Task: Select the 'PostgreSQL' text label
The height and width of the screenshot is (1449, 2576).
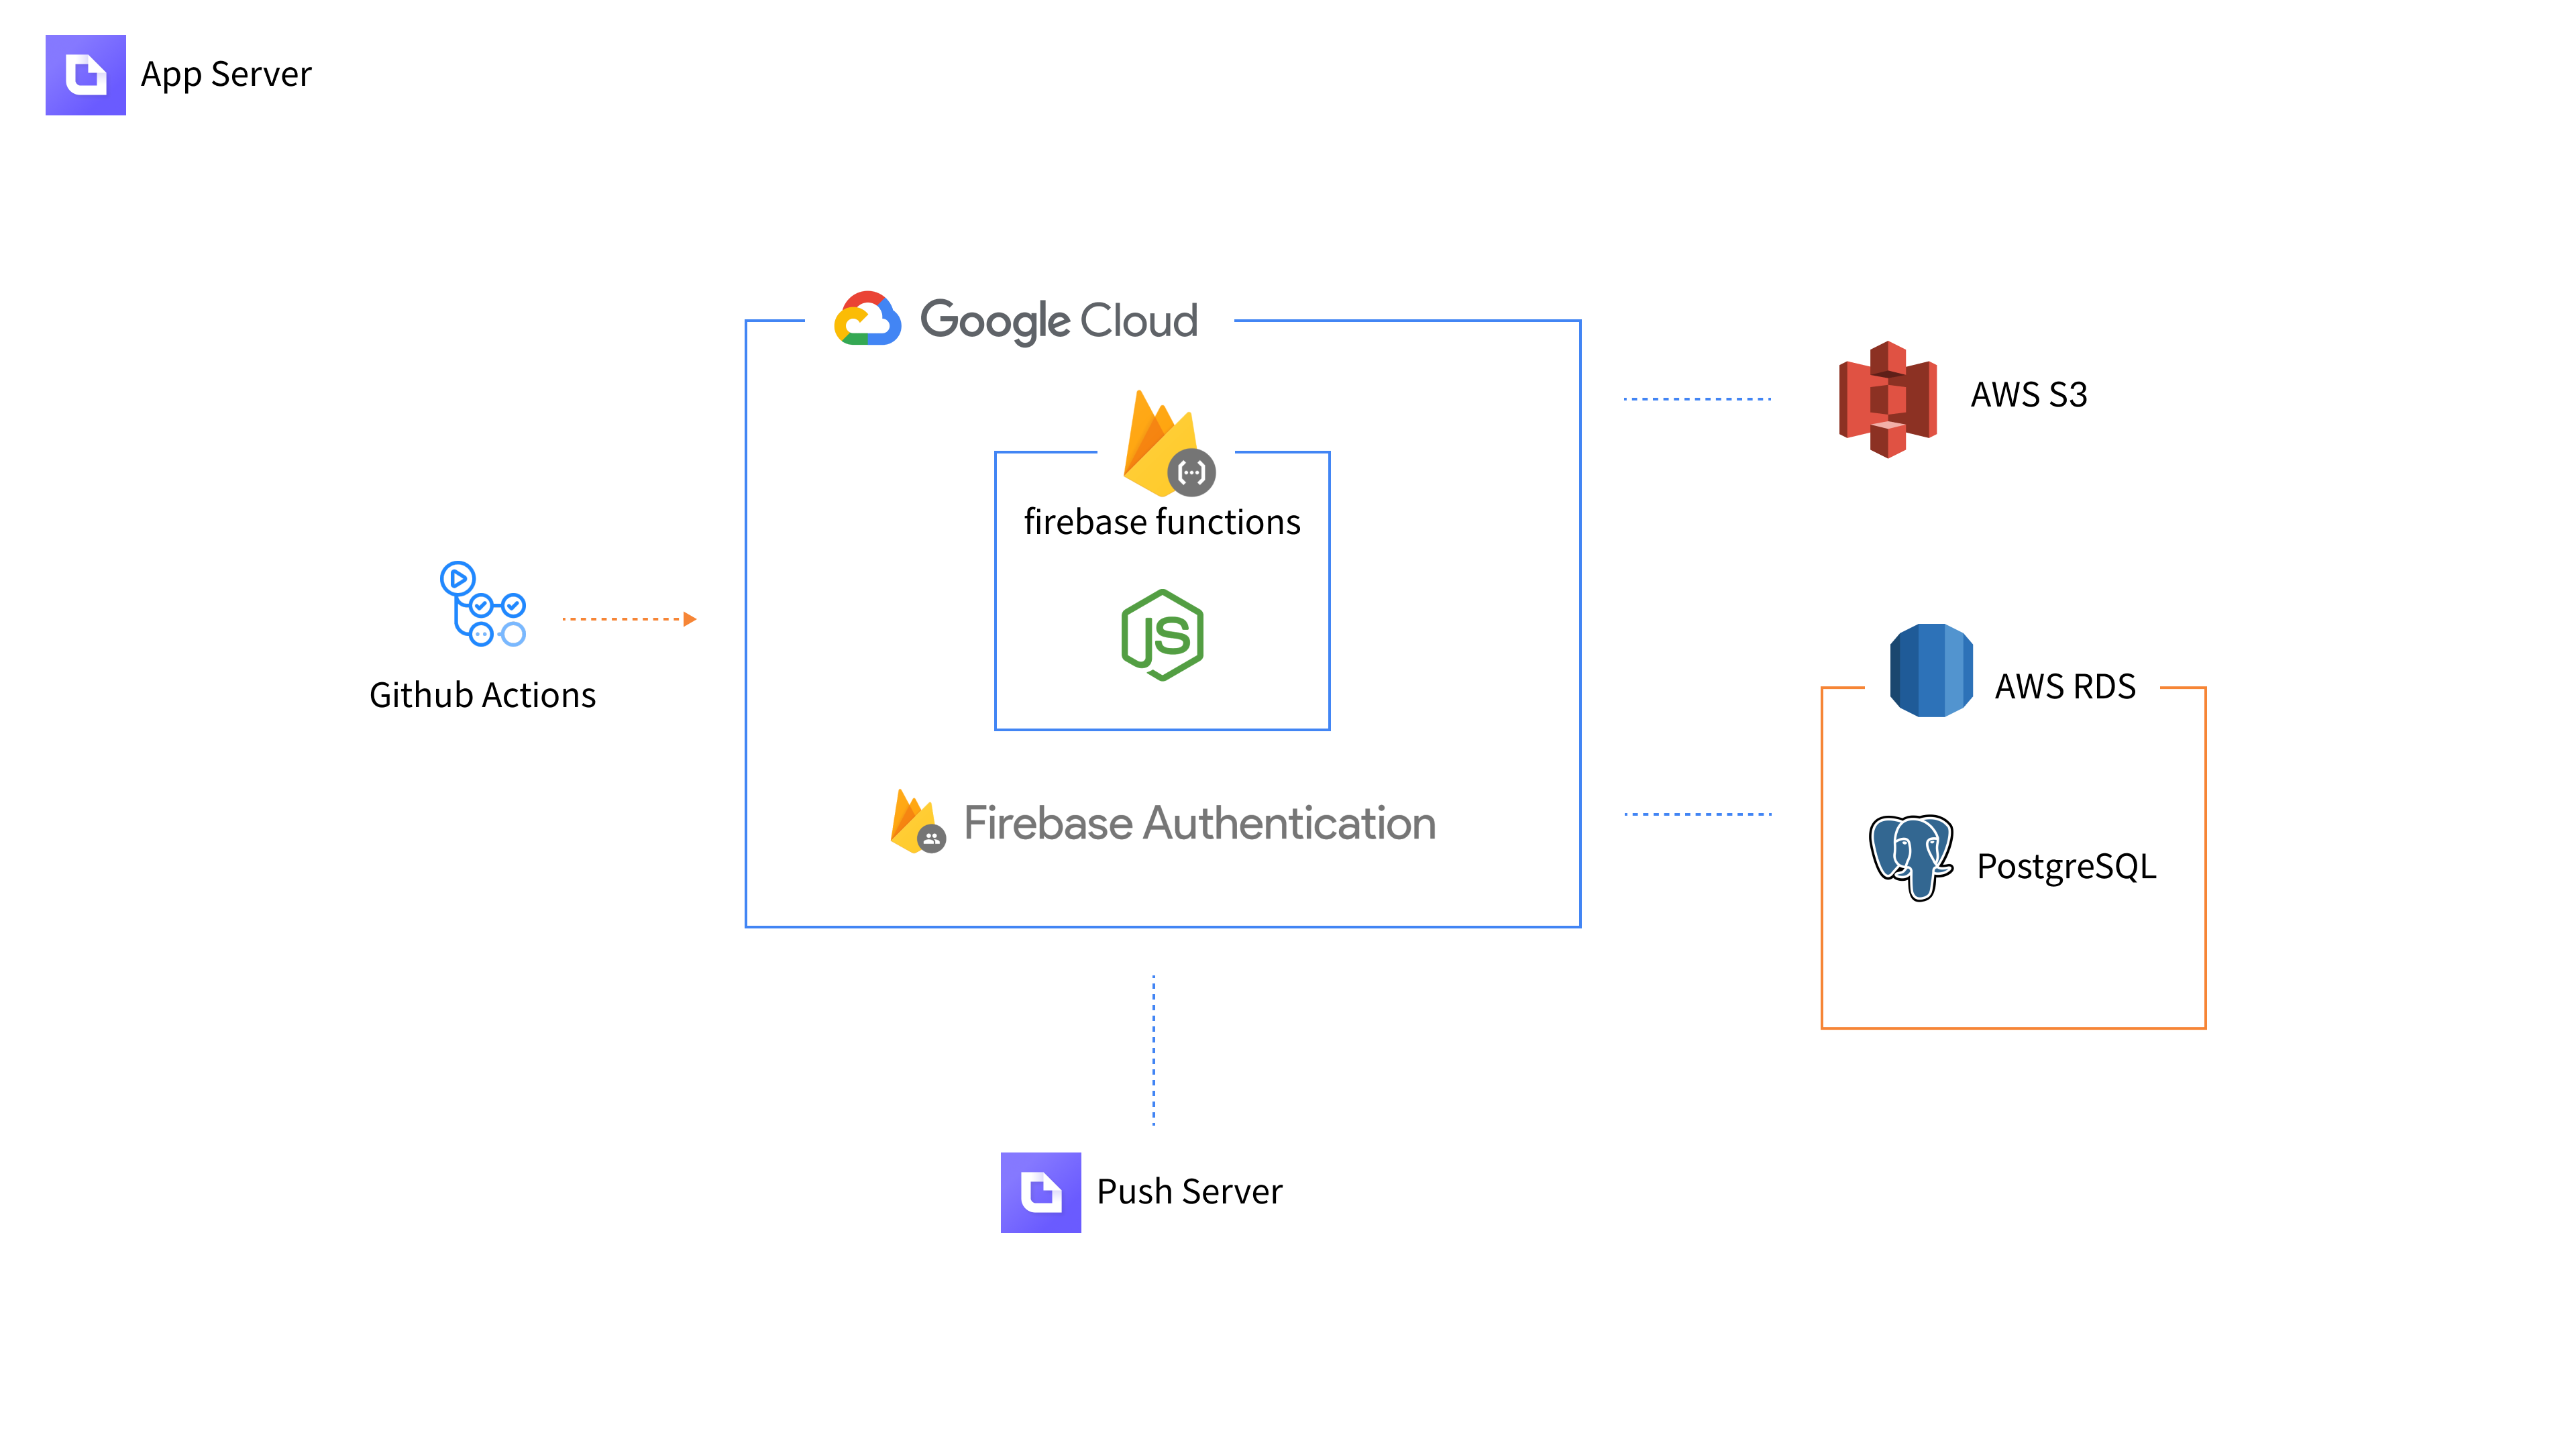Action: pos(2066,866)
